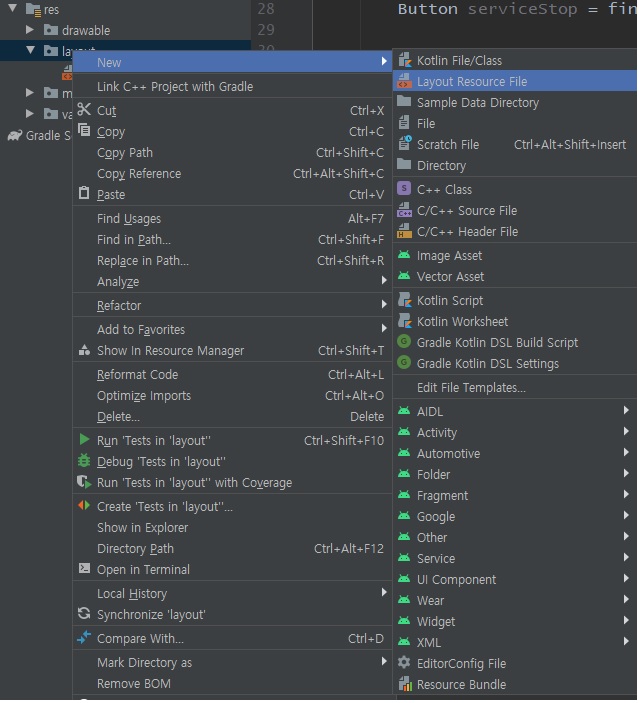Open the Analyze submenu arrow
639x703 pixels.
(384, 281)
